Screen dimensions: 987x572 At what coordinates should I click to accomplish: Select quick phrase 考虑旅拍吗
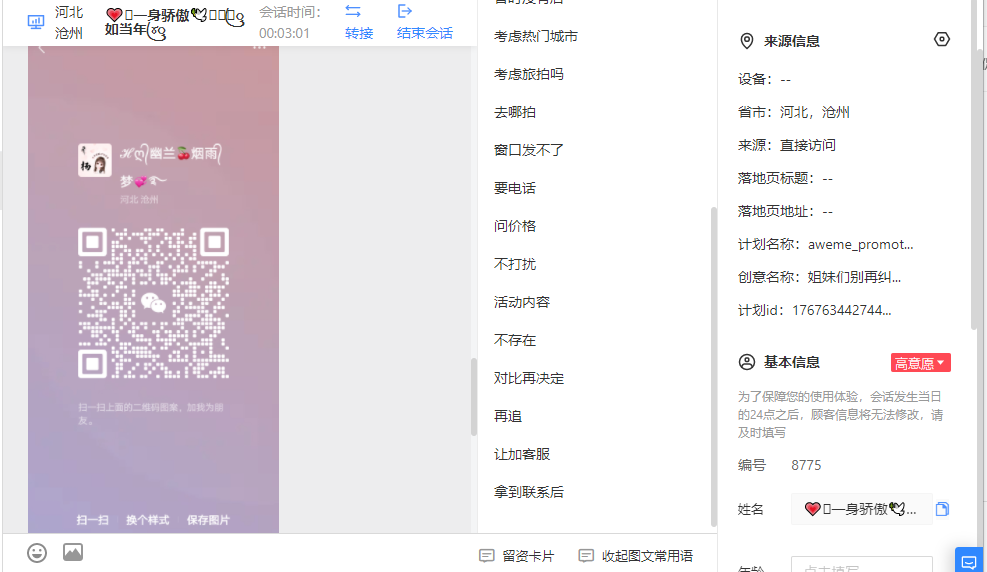[529, 74]
